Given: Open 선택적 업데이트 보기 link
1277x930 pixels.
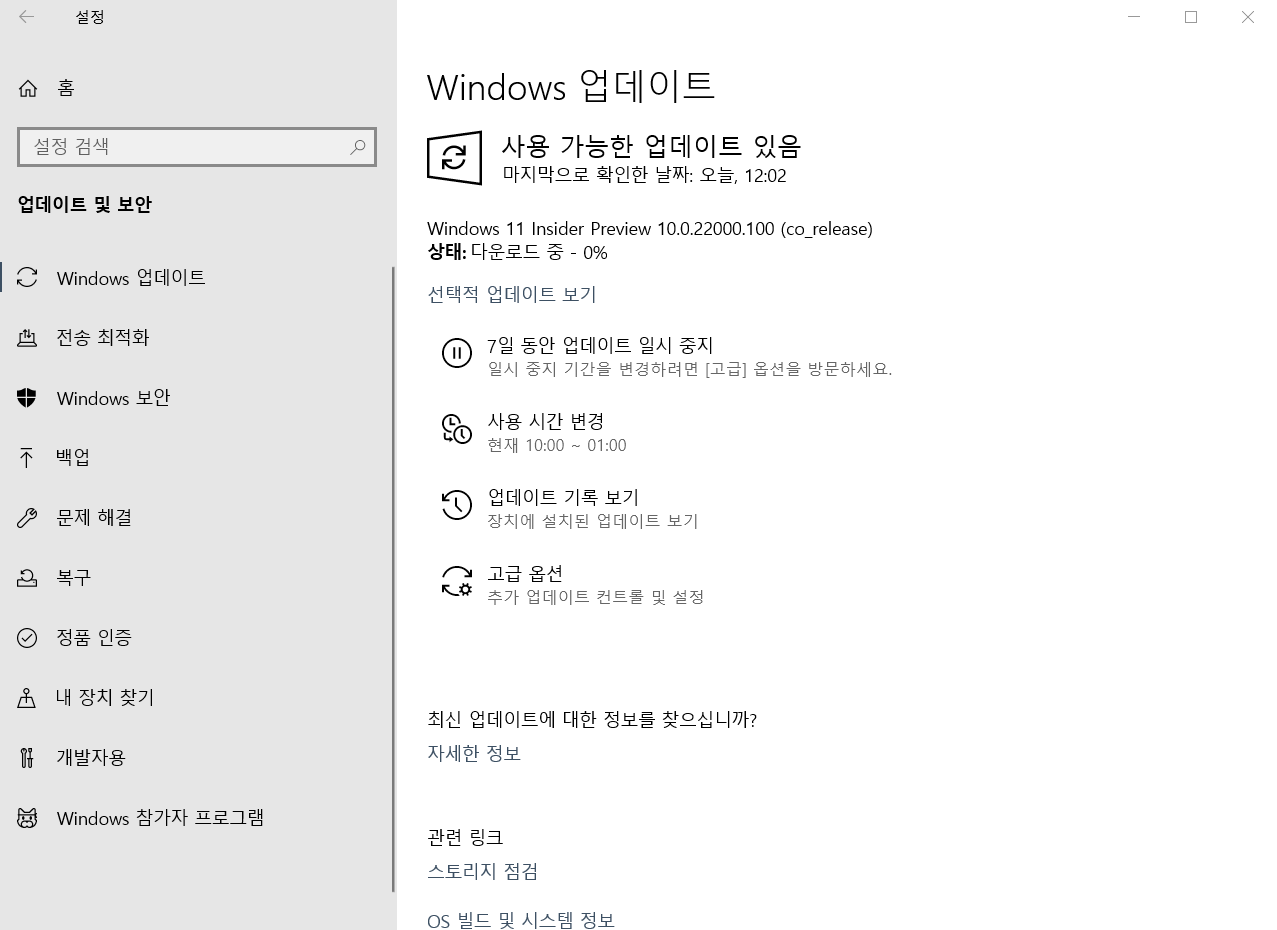Looking at the screenshot, I should pyautogui.click(x=512, y=294).
